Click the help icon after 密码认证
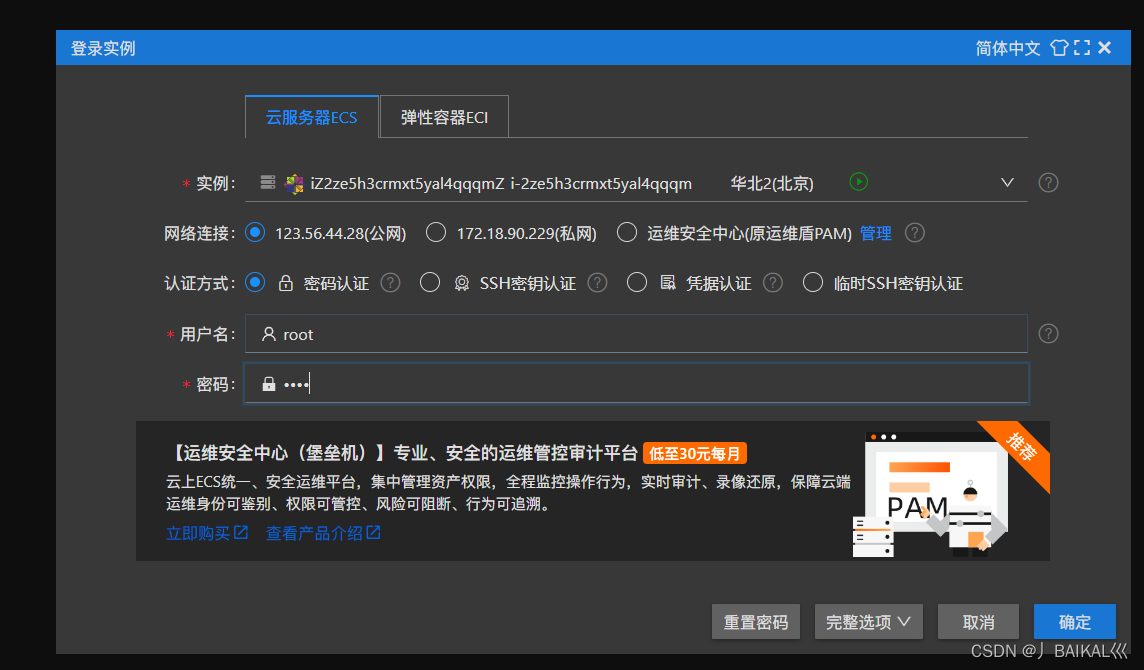 (x=390, y=282)
